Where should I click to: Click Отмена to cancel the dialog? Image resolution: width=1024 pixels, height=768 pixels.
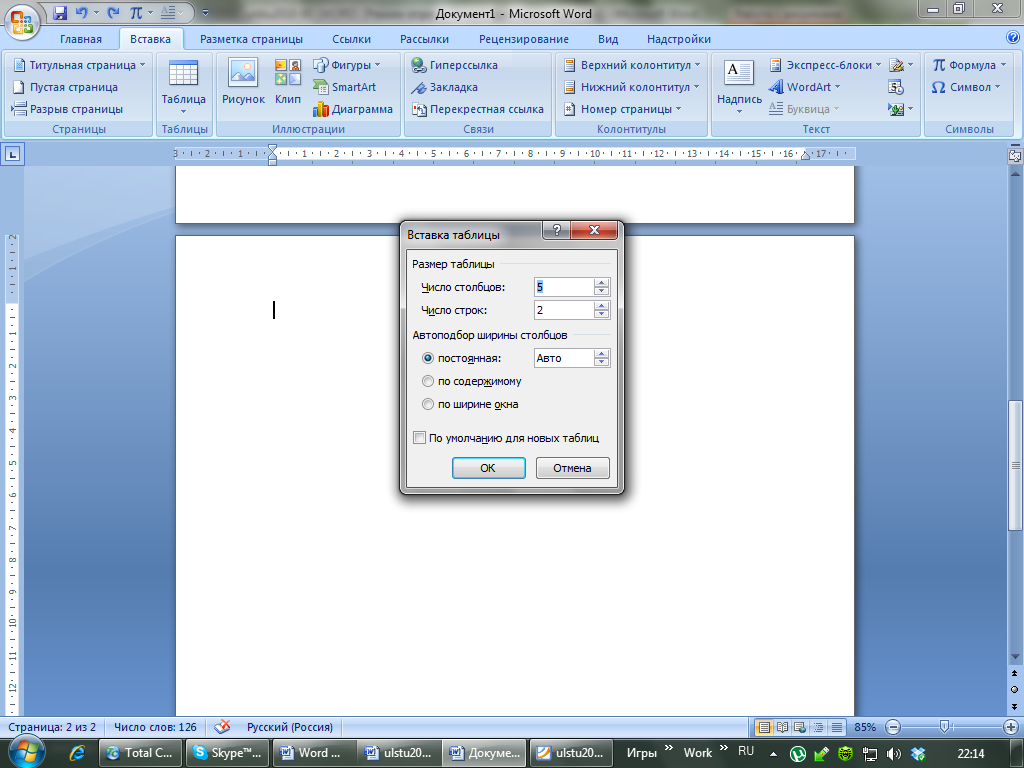pyautogui.click(x=572, y=468)
